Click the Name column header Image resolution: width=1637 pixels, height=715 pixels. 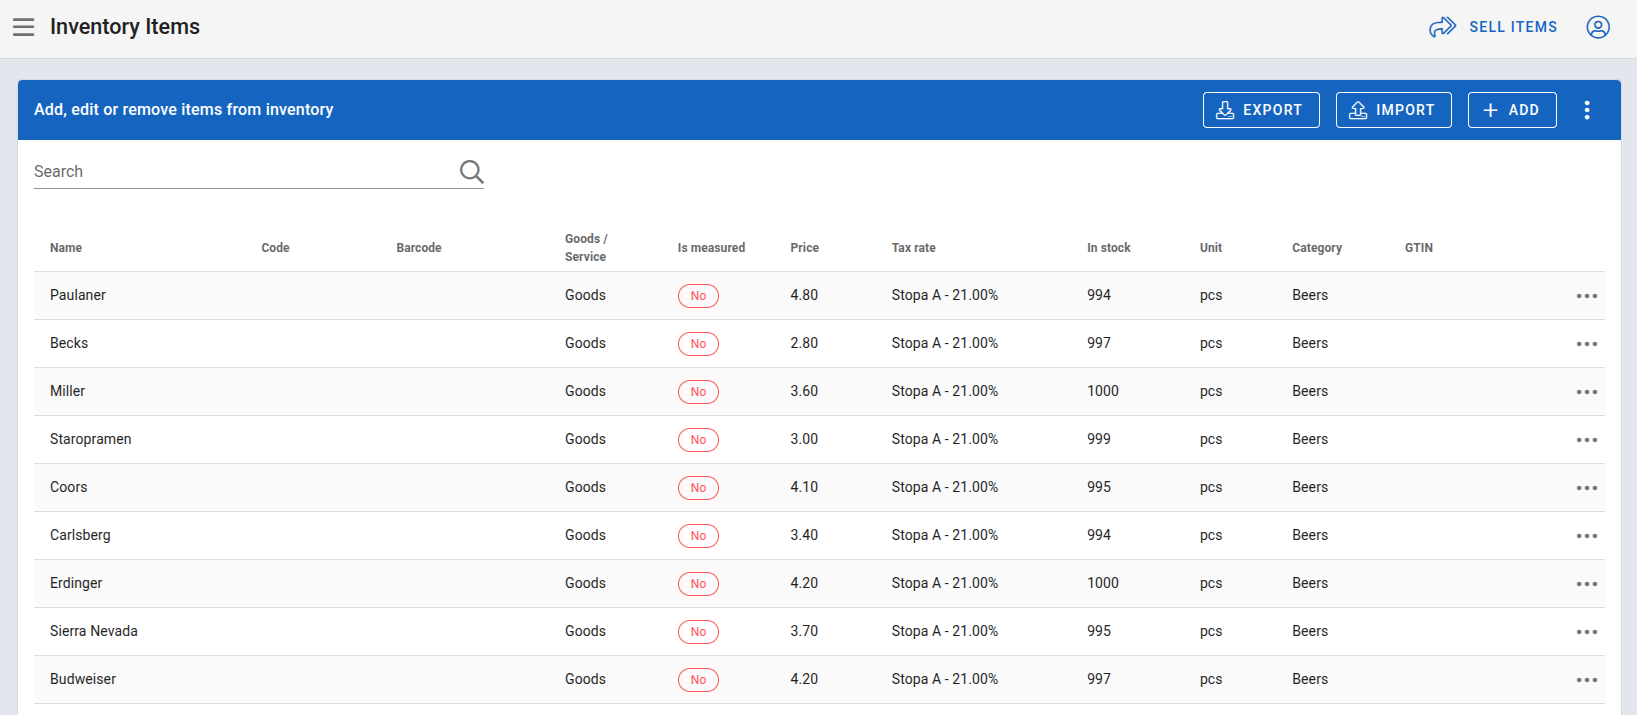tap(66, 248)
